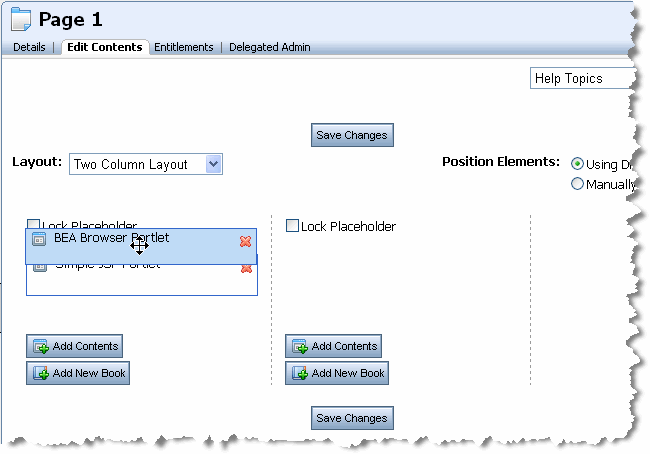650x454 pixels.
Task: Switch to the Details tab
Action: (x=30, y=47)
